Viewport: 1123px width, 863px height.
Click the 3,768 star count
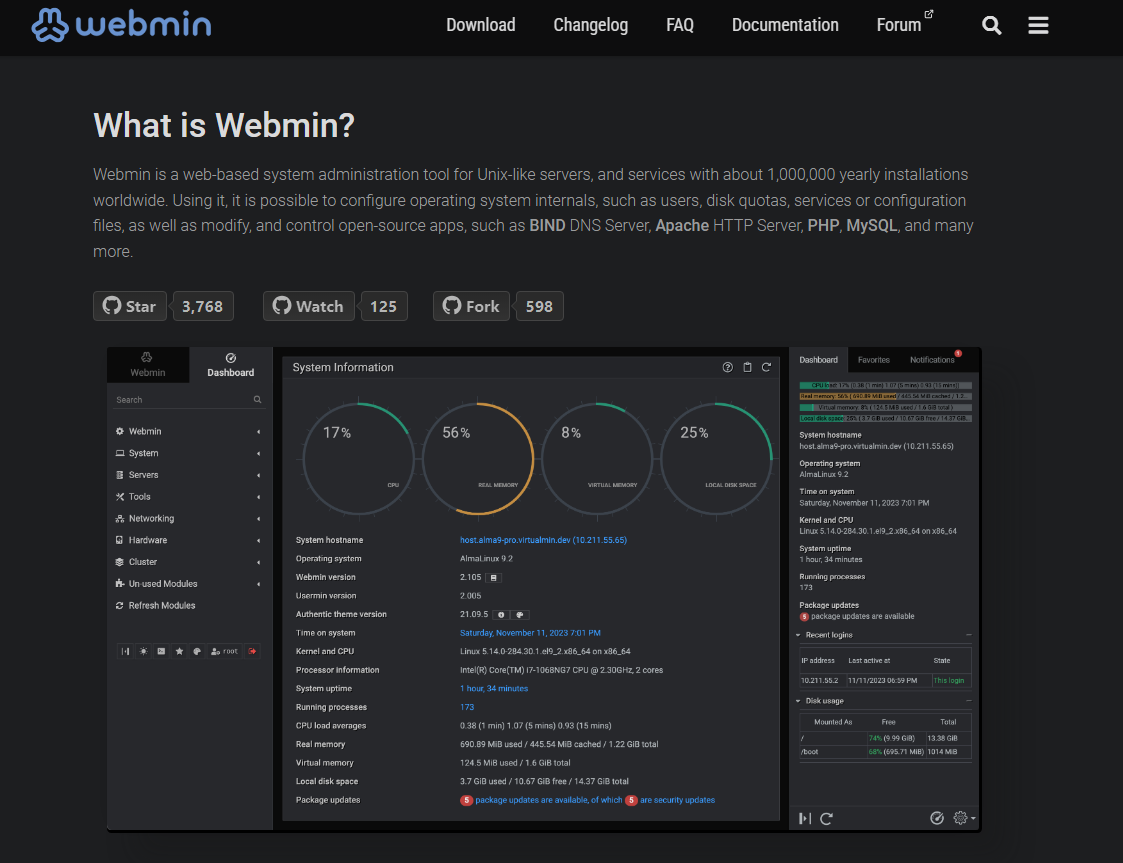[203, 307]
